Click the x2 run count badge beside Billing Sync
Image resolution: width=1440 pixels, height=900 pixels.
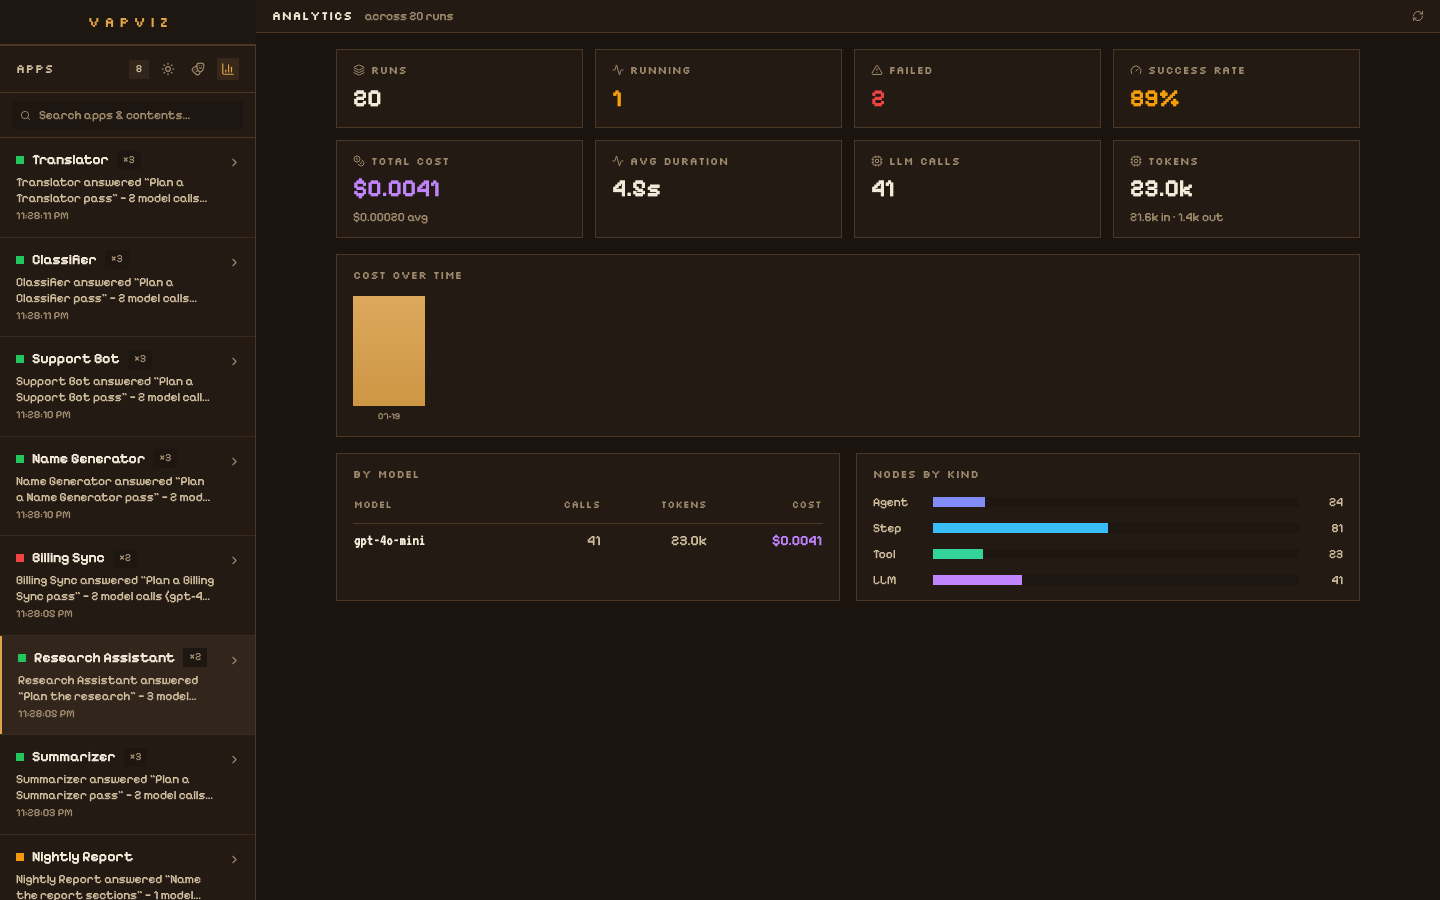[125, 558]
